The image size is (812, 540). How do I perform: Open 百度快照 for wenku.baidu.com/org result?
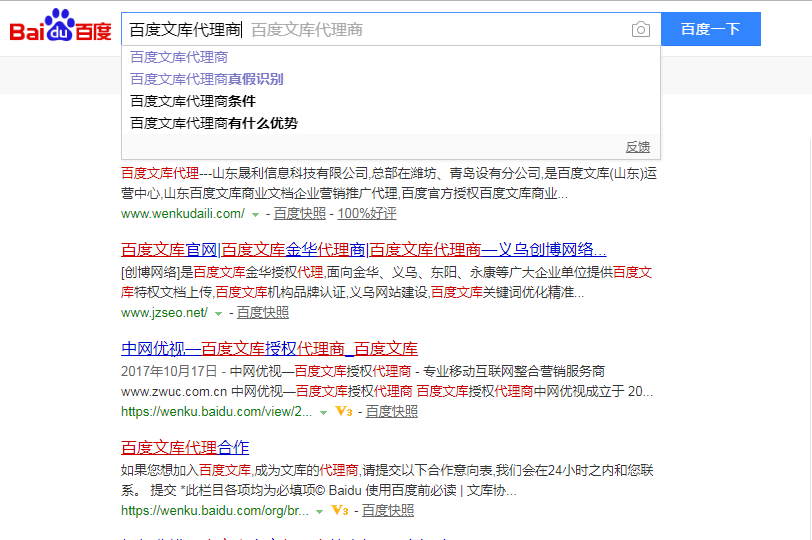[388, 510]
